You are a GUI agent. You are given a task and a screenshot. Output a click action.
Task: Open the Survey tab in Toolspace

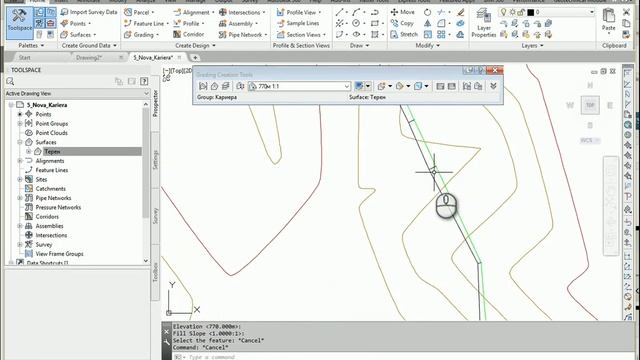(x=156, y=216)
